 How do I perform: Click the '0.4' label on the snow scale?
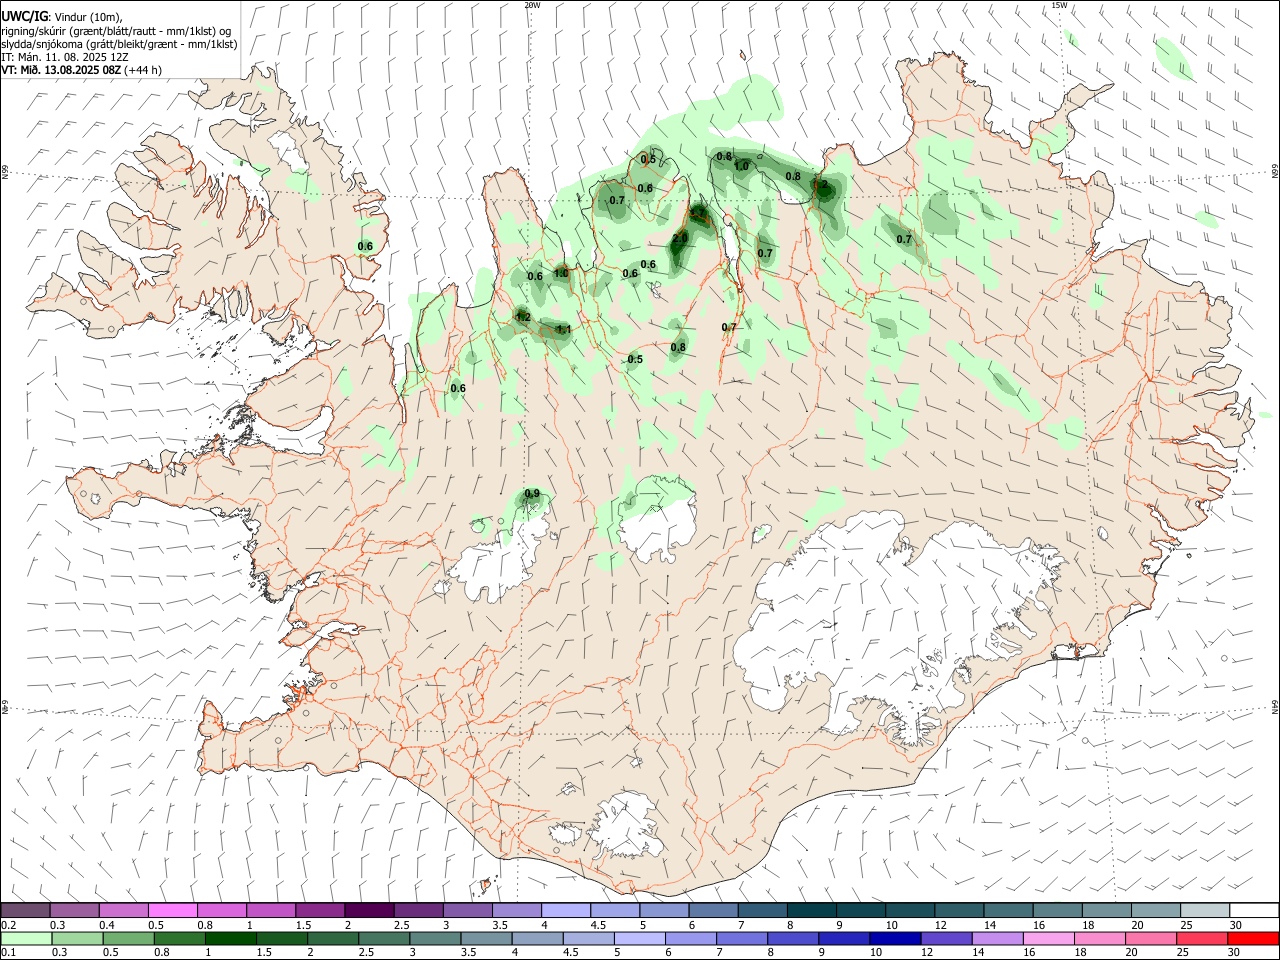pos(107,924)
